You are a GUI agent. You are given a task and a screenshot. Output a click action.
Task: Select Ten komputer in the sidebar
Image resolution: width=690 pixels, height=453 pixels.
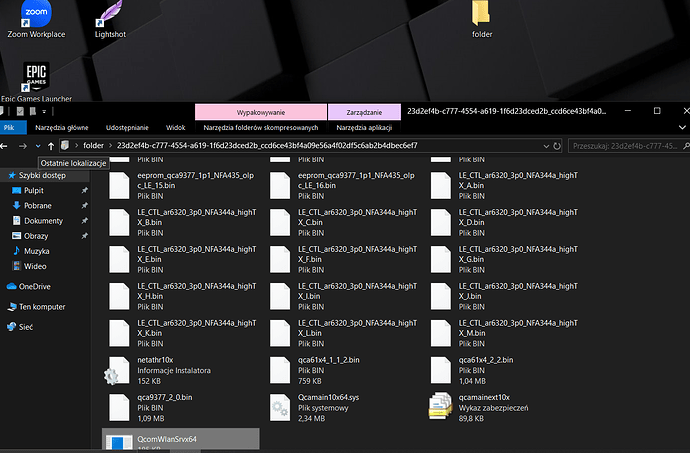pyautogui.click(x=42, y=307)
